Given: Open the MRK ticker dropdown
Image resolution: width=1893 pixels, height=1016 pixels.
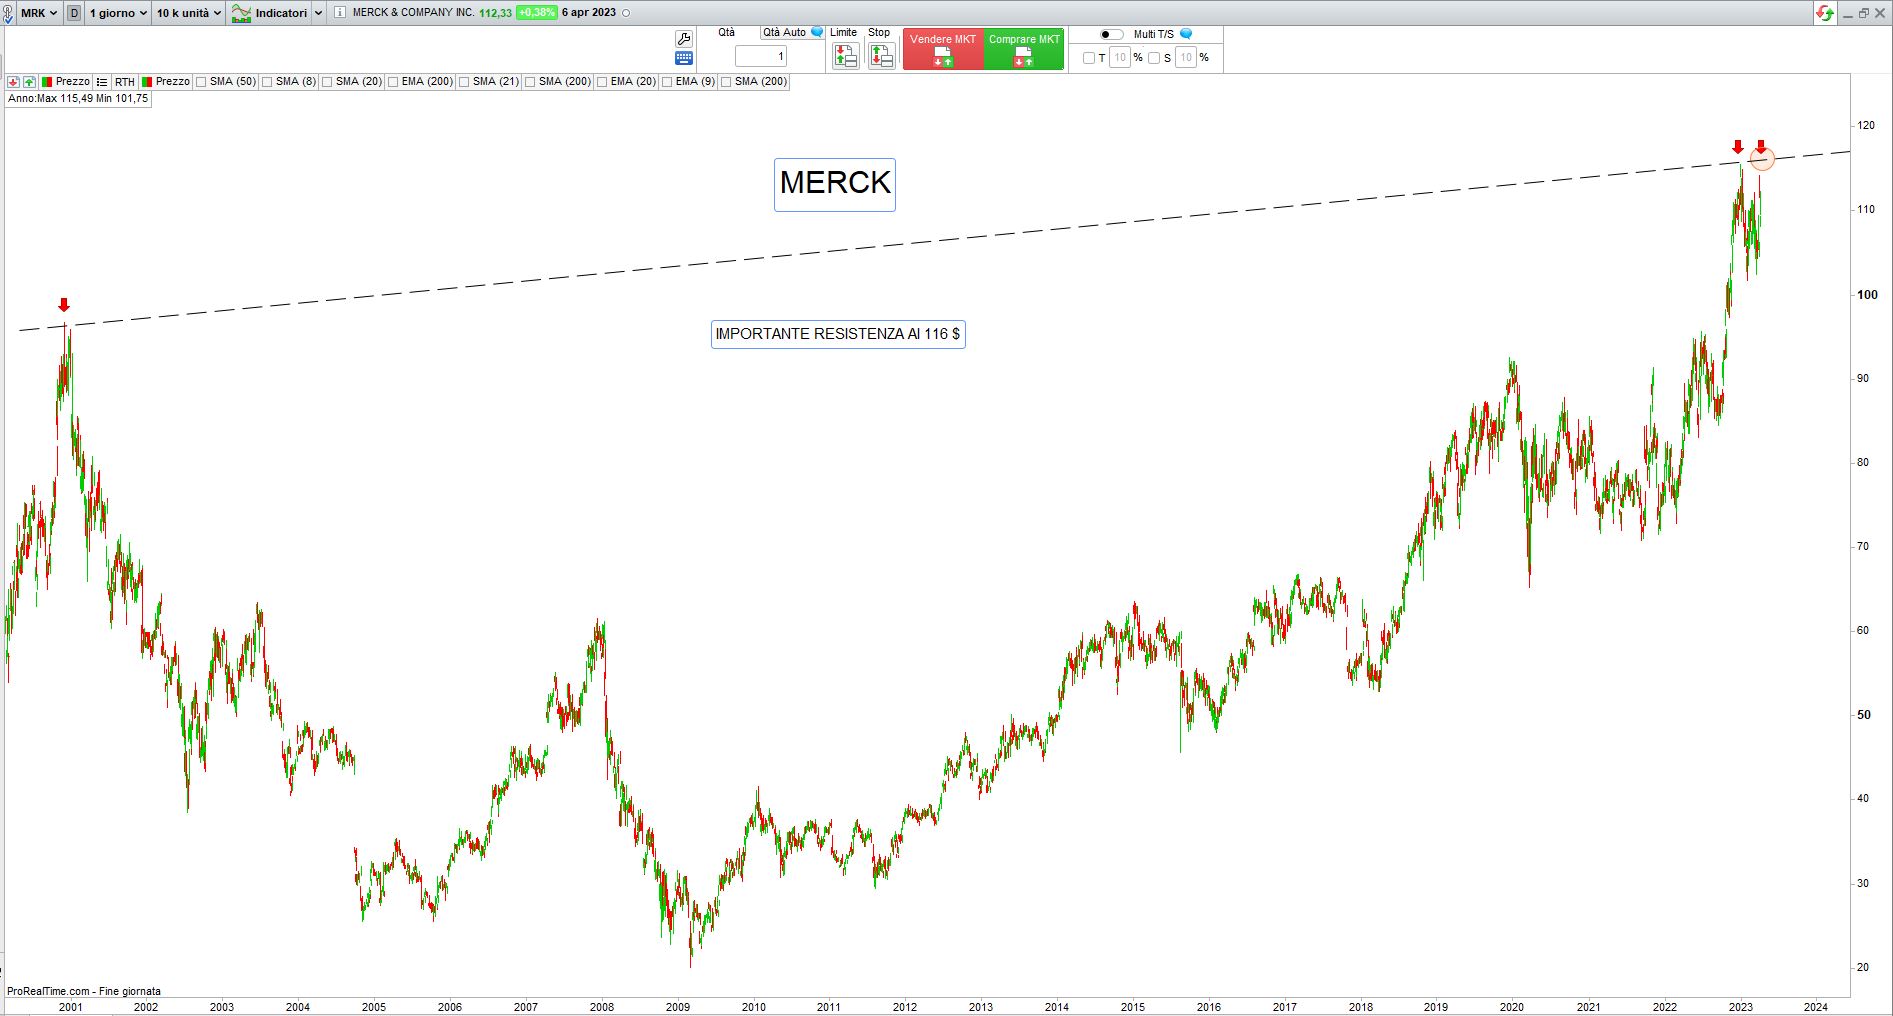Looking at the screenshot, I should (x=39, y=13).
